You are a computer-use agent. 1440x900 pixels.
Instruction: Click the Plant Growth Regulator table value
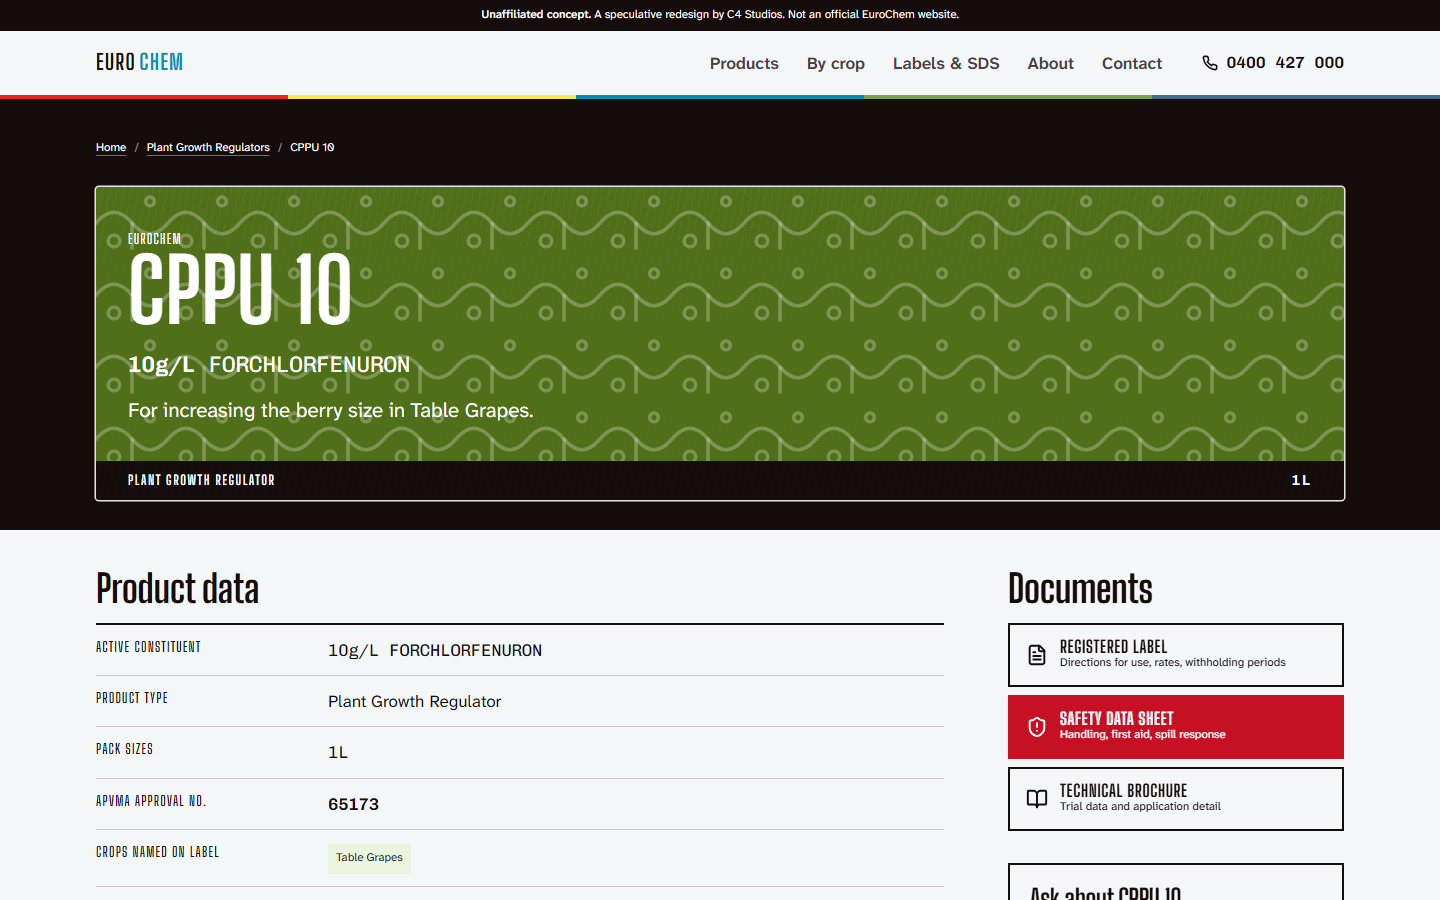point(414,702)
